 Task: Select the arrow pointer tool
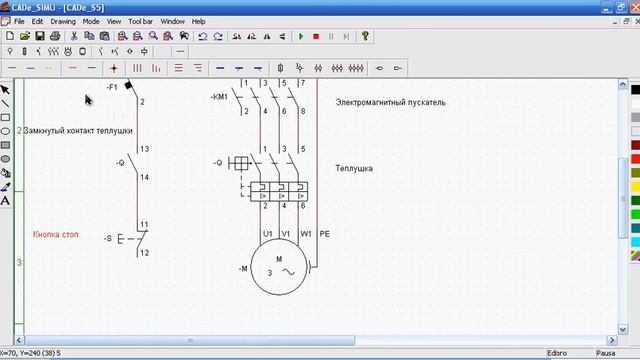(5, 90)
